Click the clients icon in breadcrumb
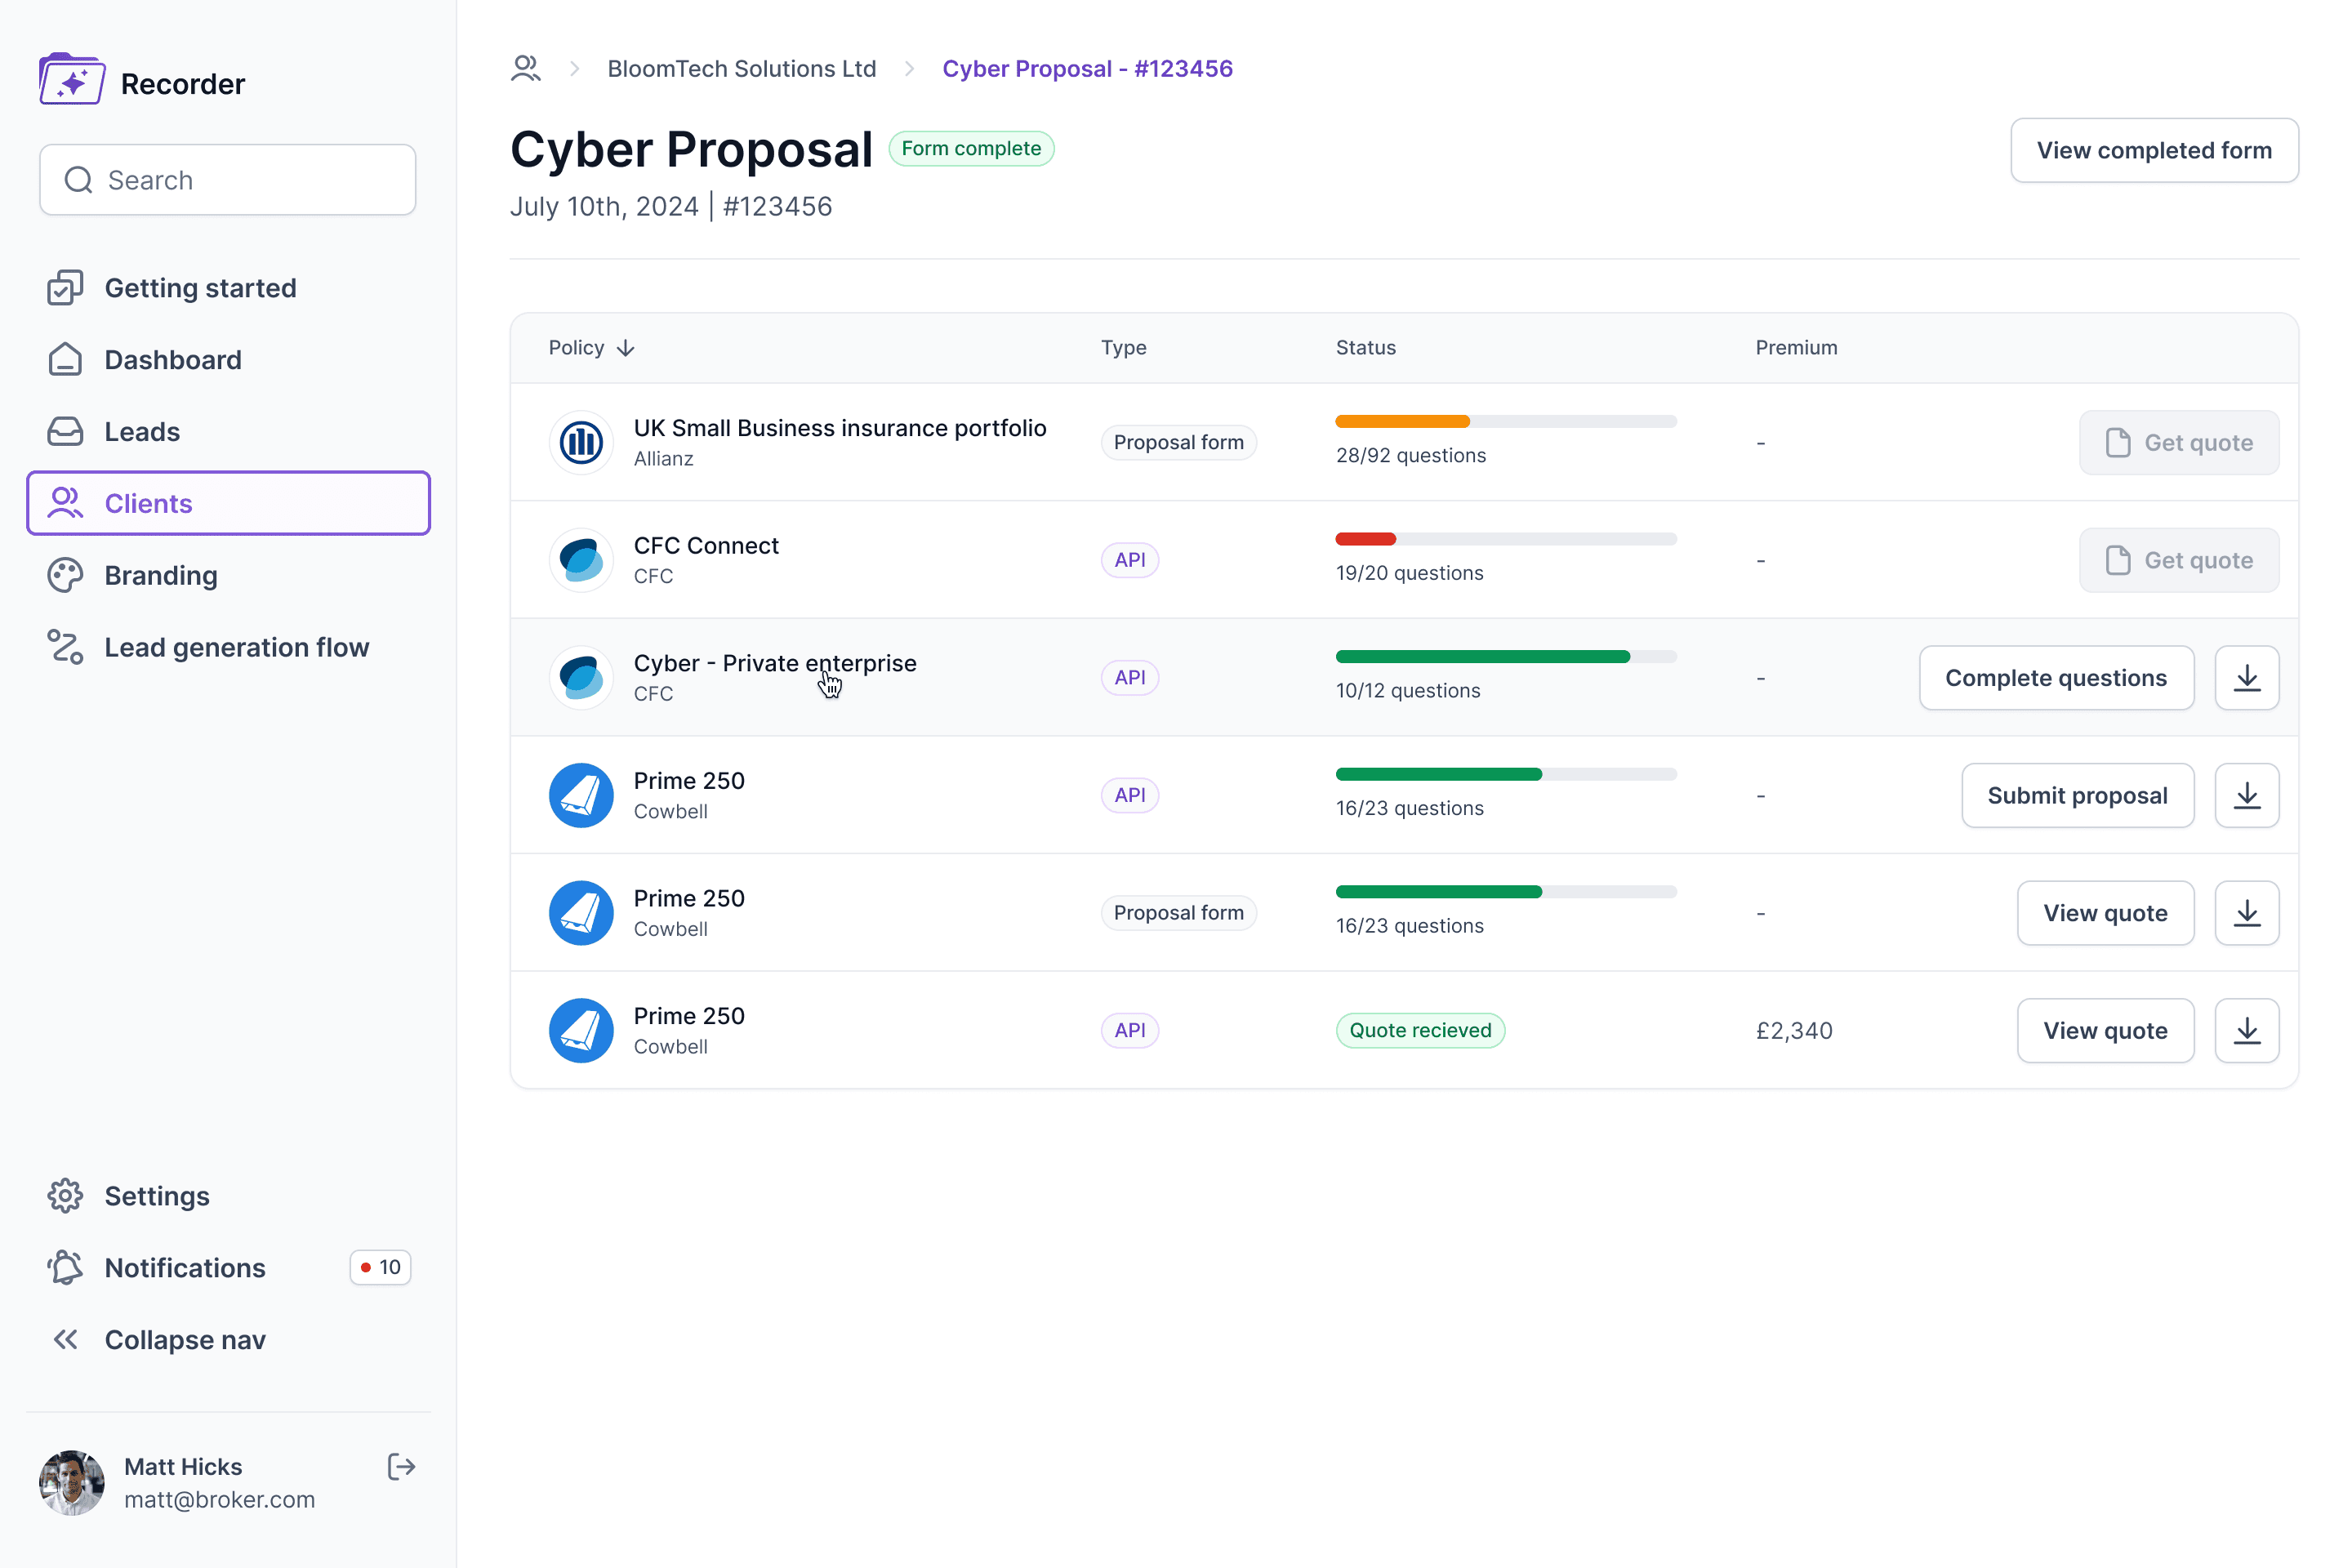The height and width of the screenshot is (1568, 2352). [x=526, y=68]
